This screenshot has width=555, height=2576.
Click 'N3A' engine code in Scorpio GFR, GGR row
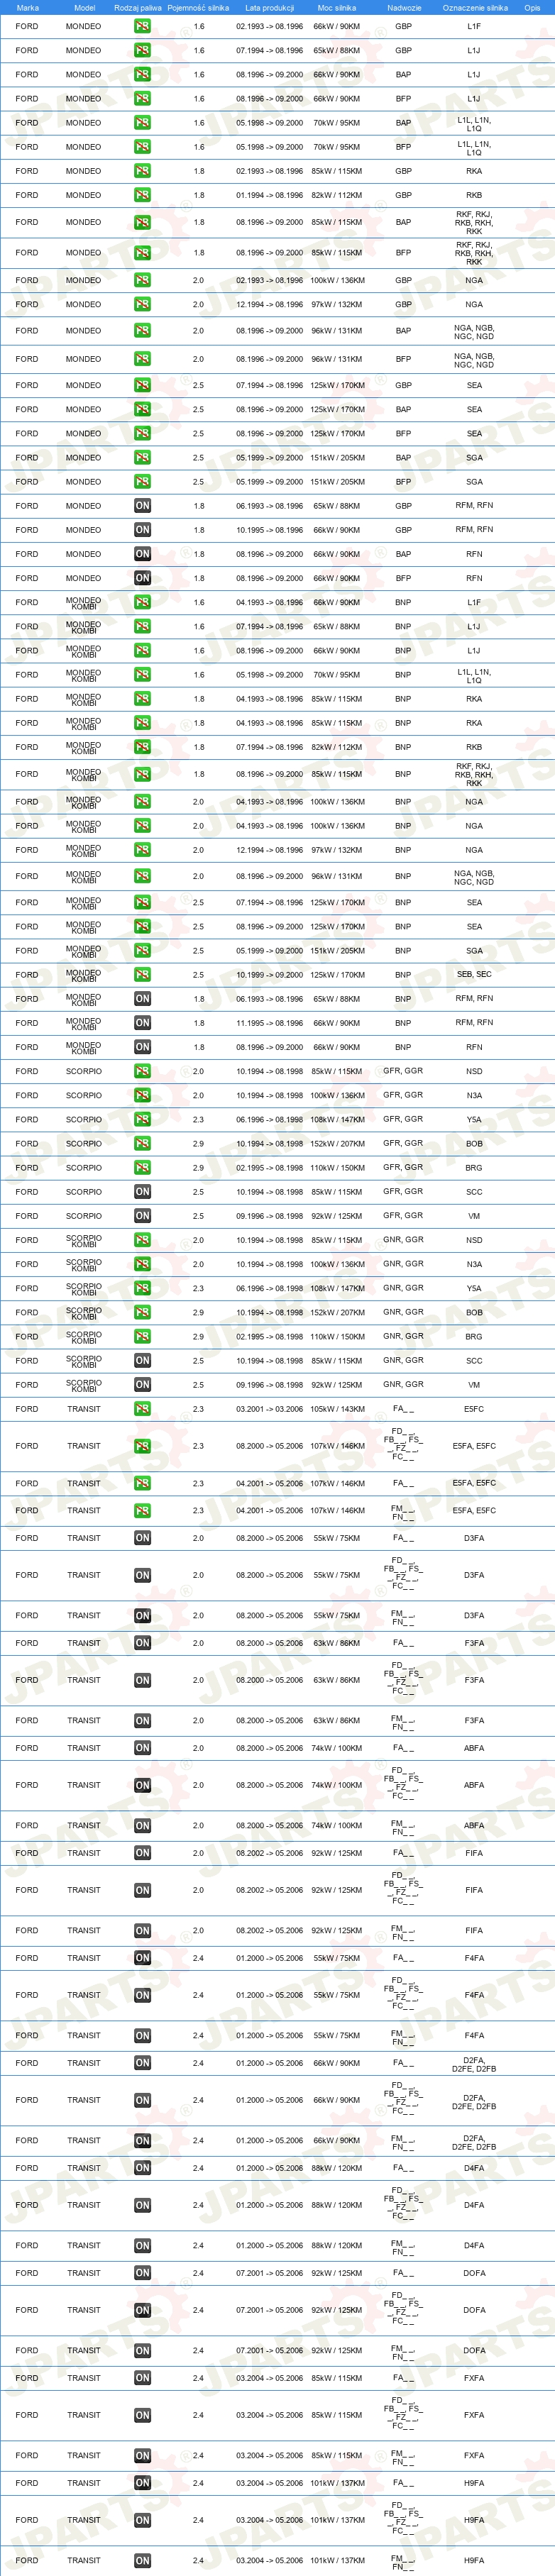point(474,1095)
